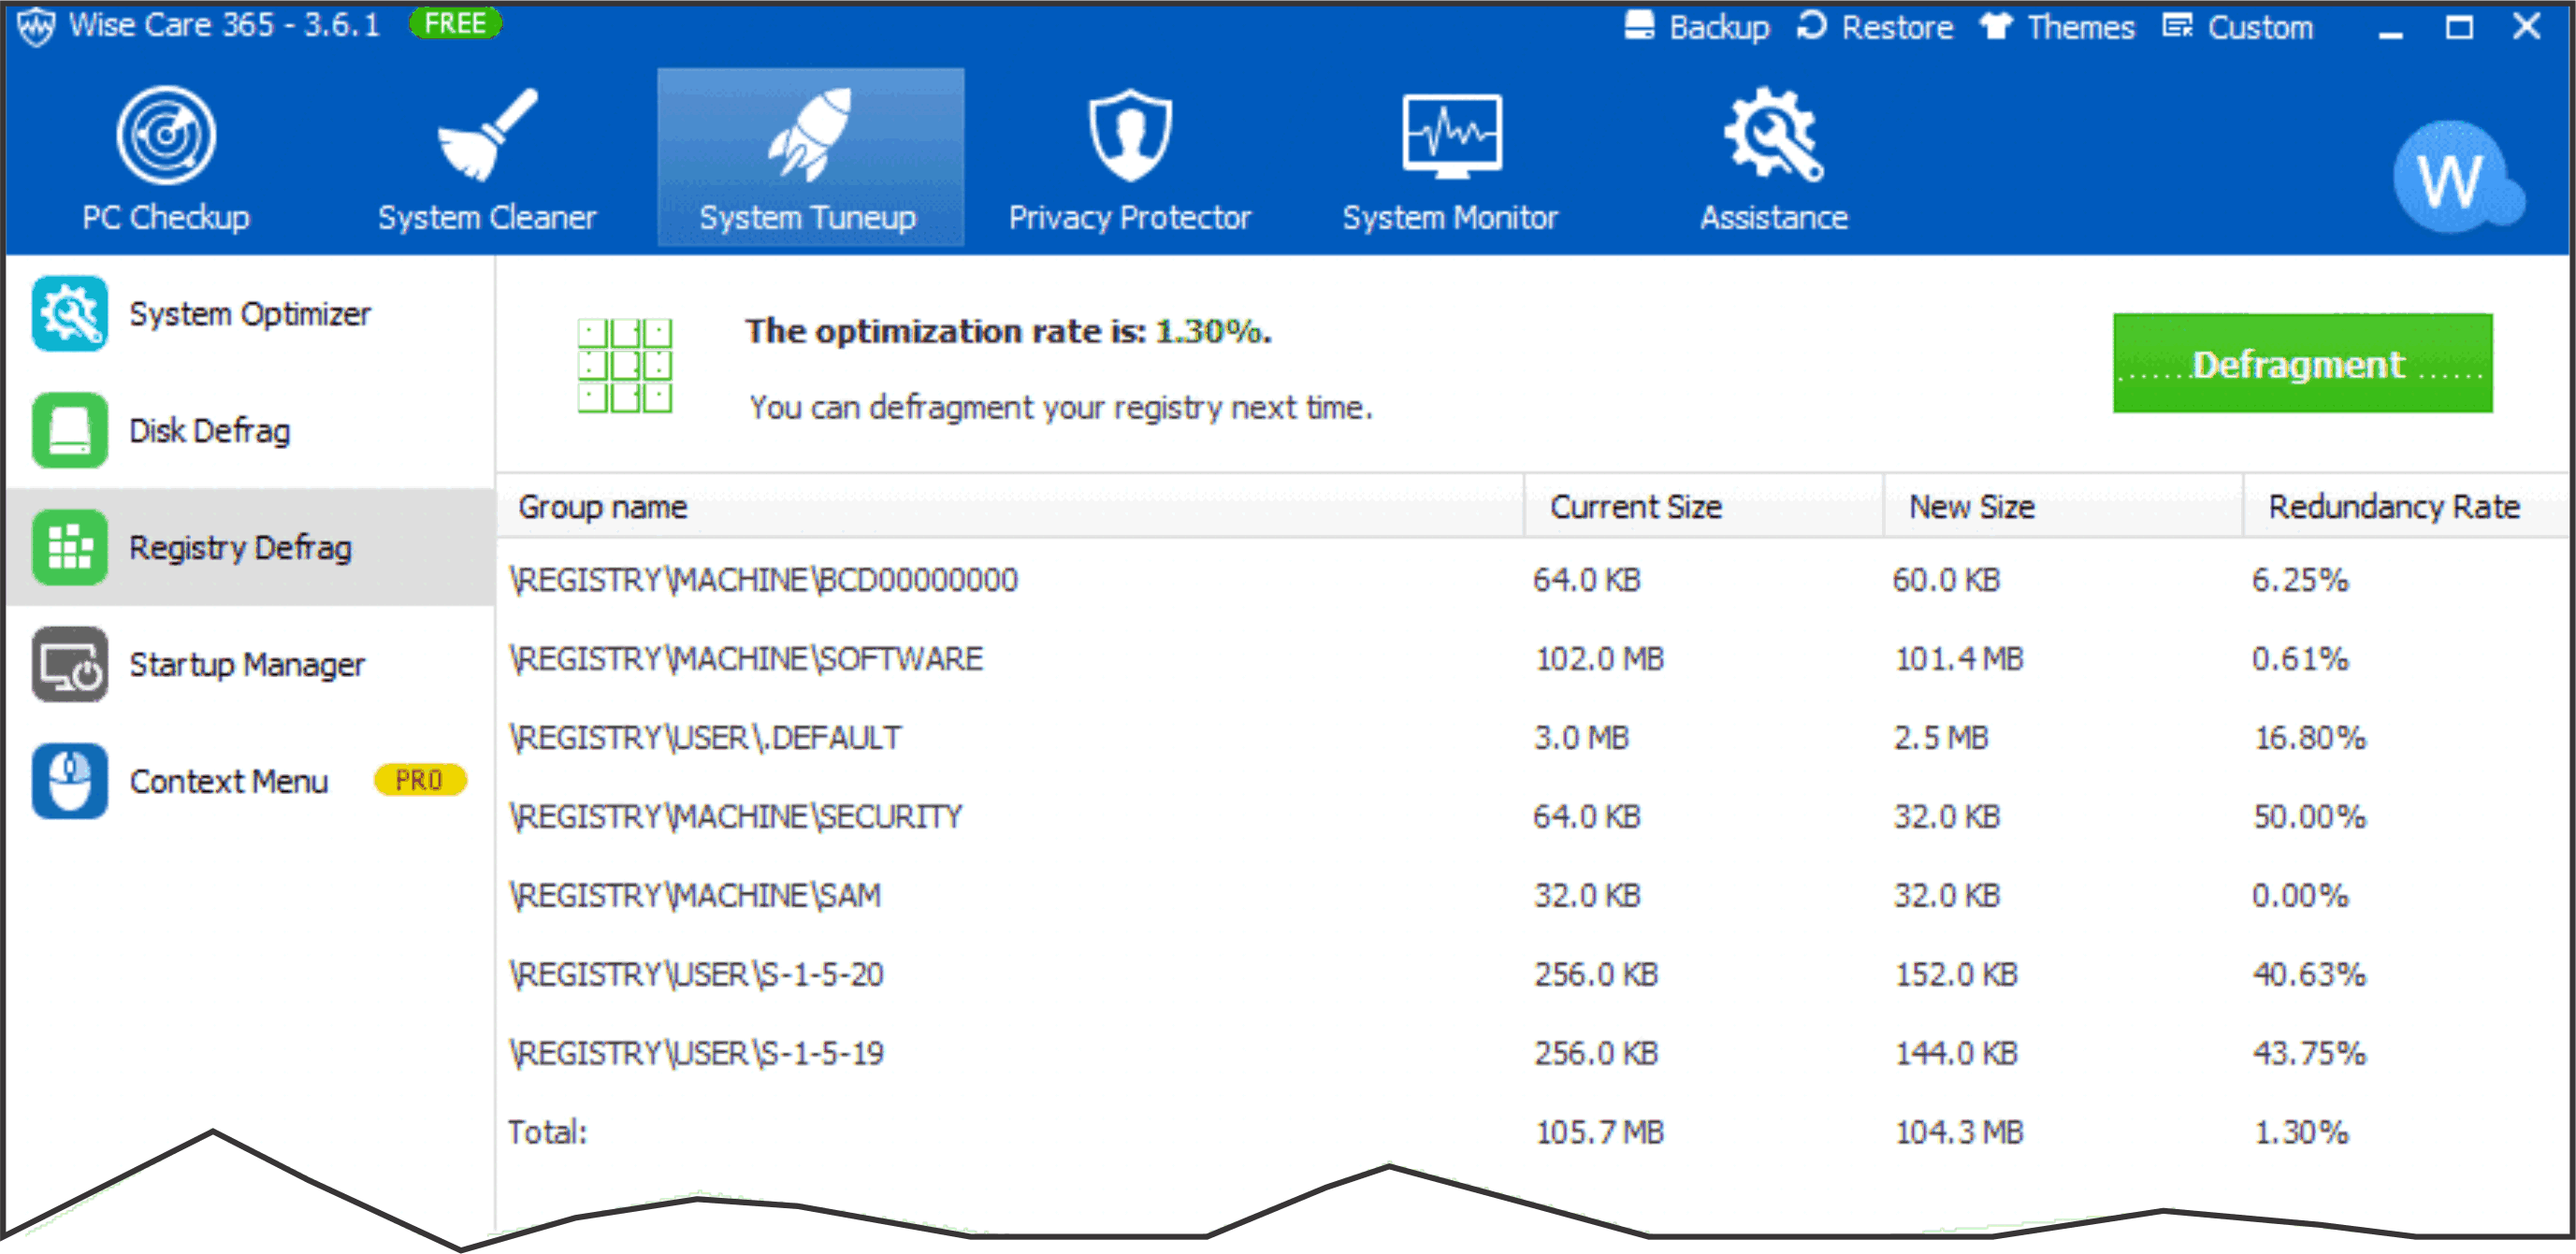2576x1254 pixels.
Task: Click the 102.0 MB current size value
Action: click(x=1599, y=659)
